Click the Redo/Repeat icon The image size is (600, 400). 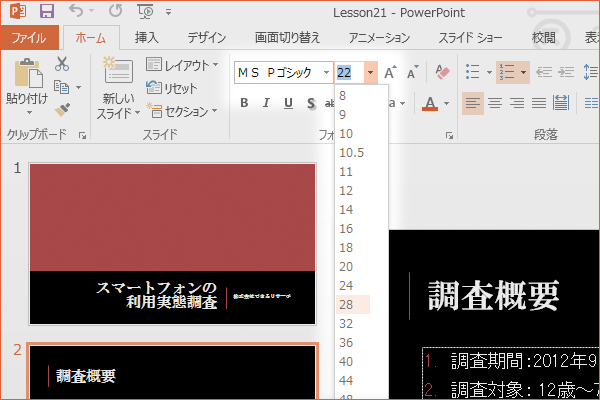click(x=115, y=11)
